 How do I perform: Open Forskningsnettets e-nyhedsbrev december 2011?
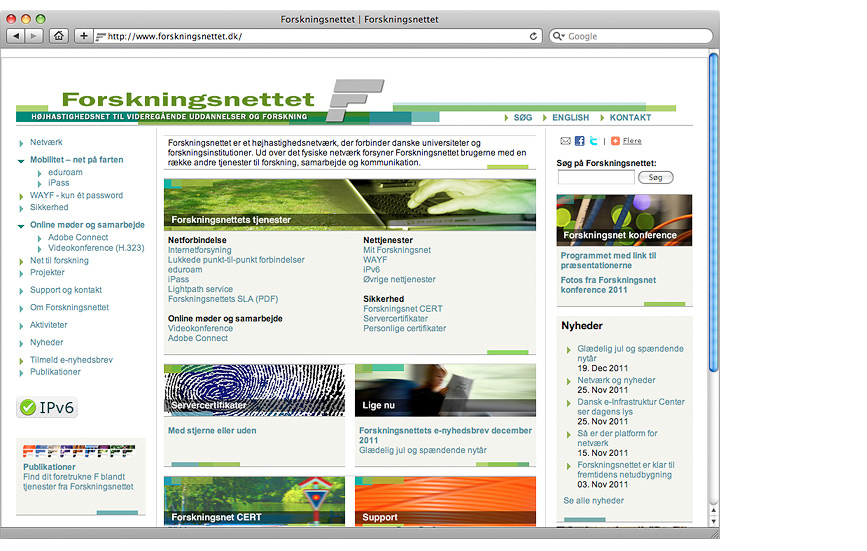click(445, 435)
